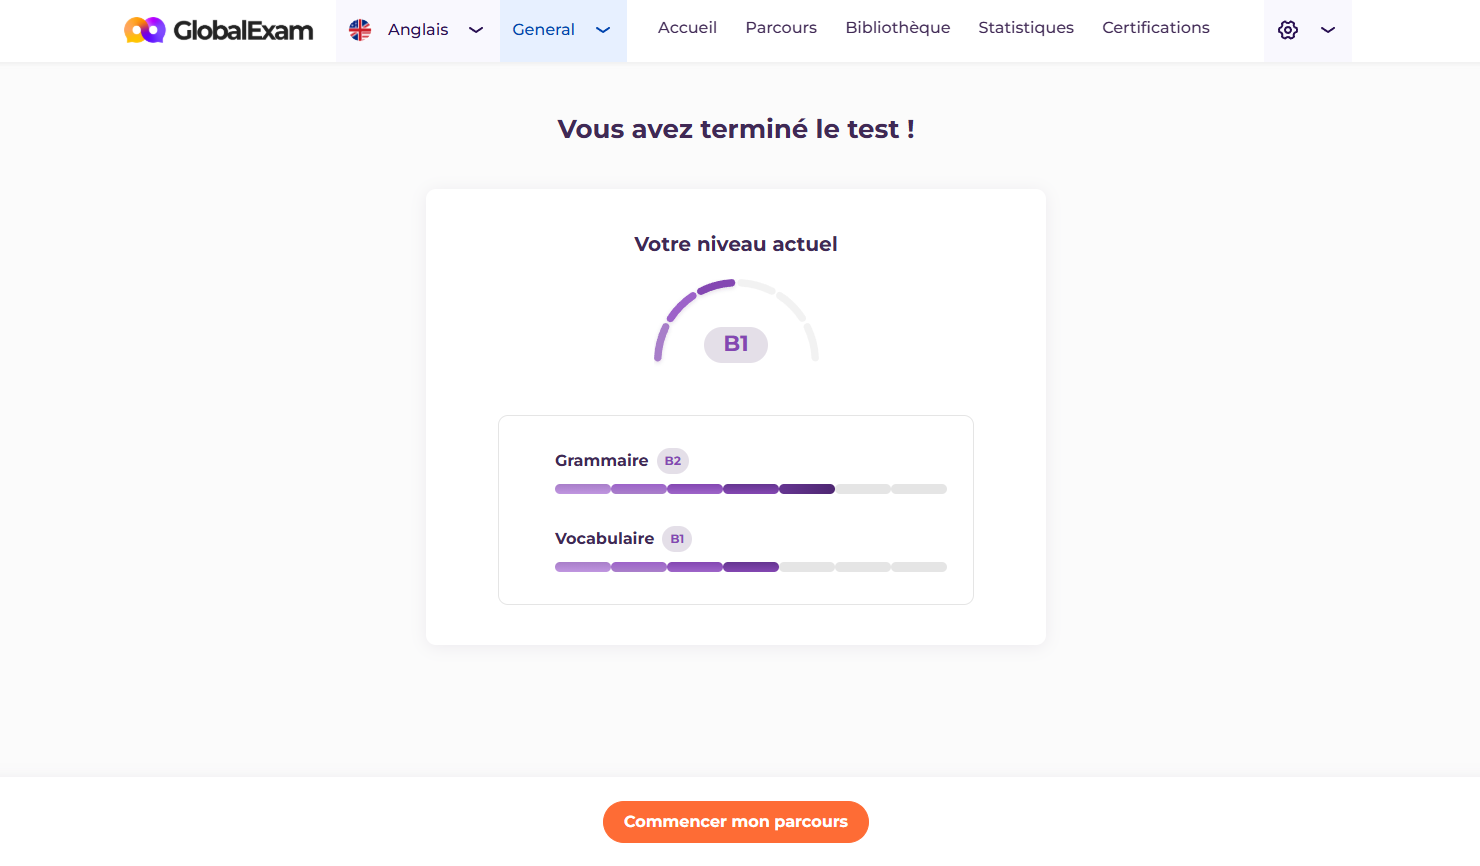Click the Votre niveau actuel heading

(736, 244)
